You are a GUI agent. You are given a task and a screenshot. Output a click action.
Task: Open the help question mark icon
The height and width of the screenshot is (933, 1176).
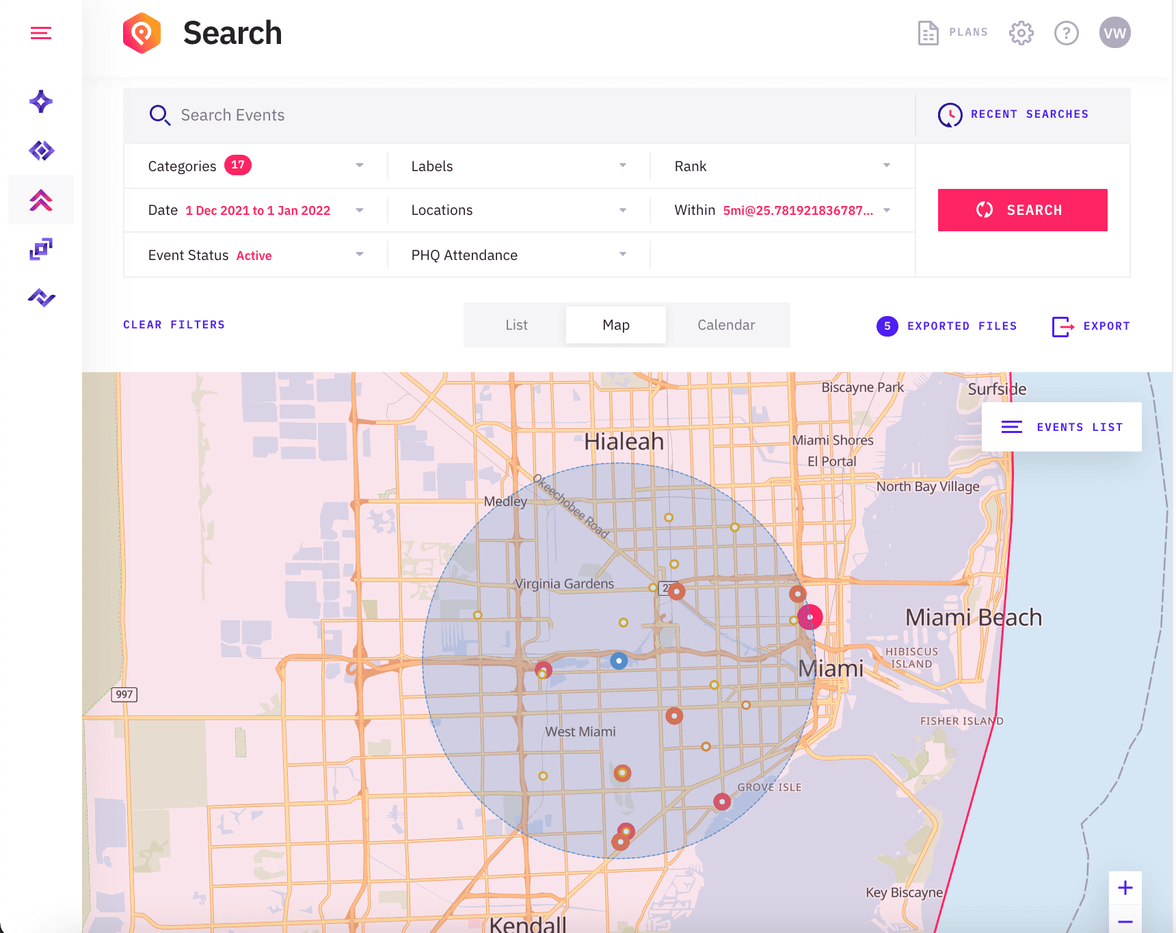tap(1066, 32)
